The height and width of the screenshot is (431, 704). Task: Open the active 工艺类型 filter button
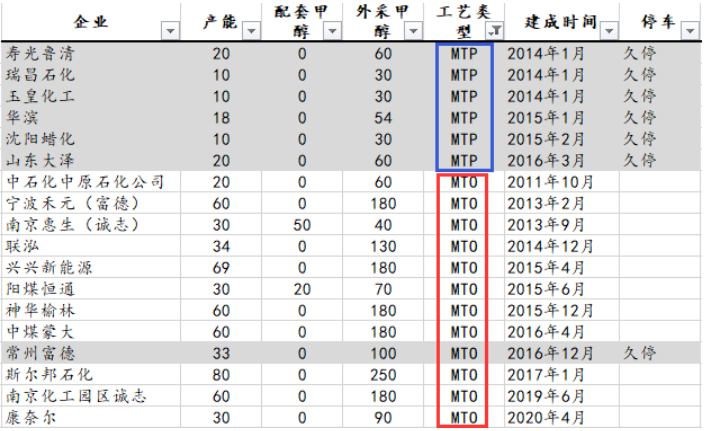[x=494, y=31]
